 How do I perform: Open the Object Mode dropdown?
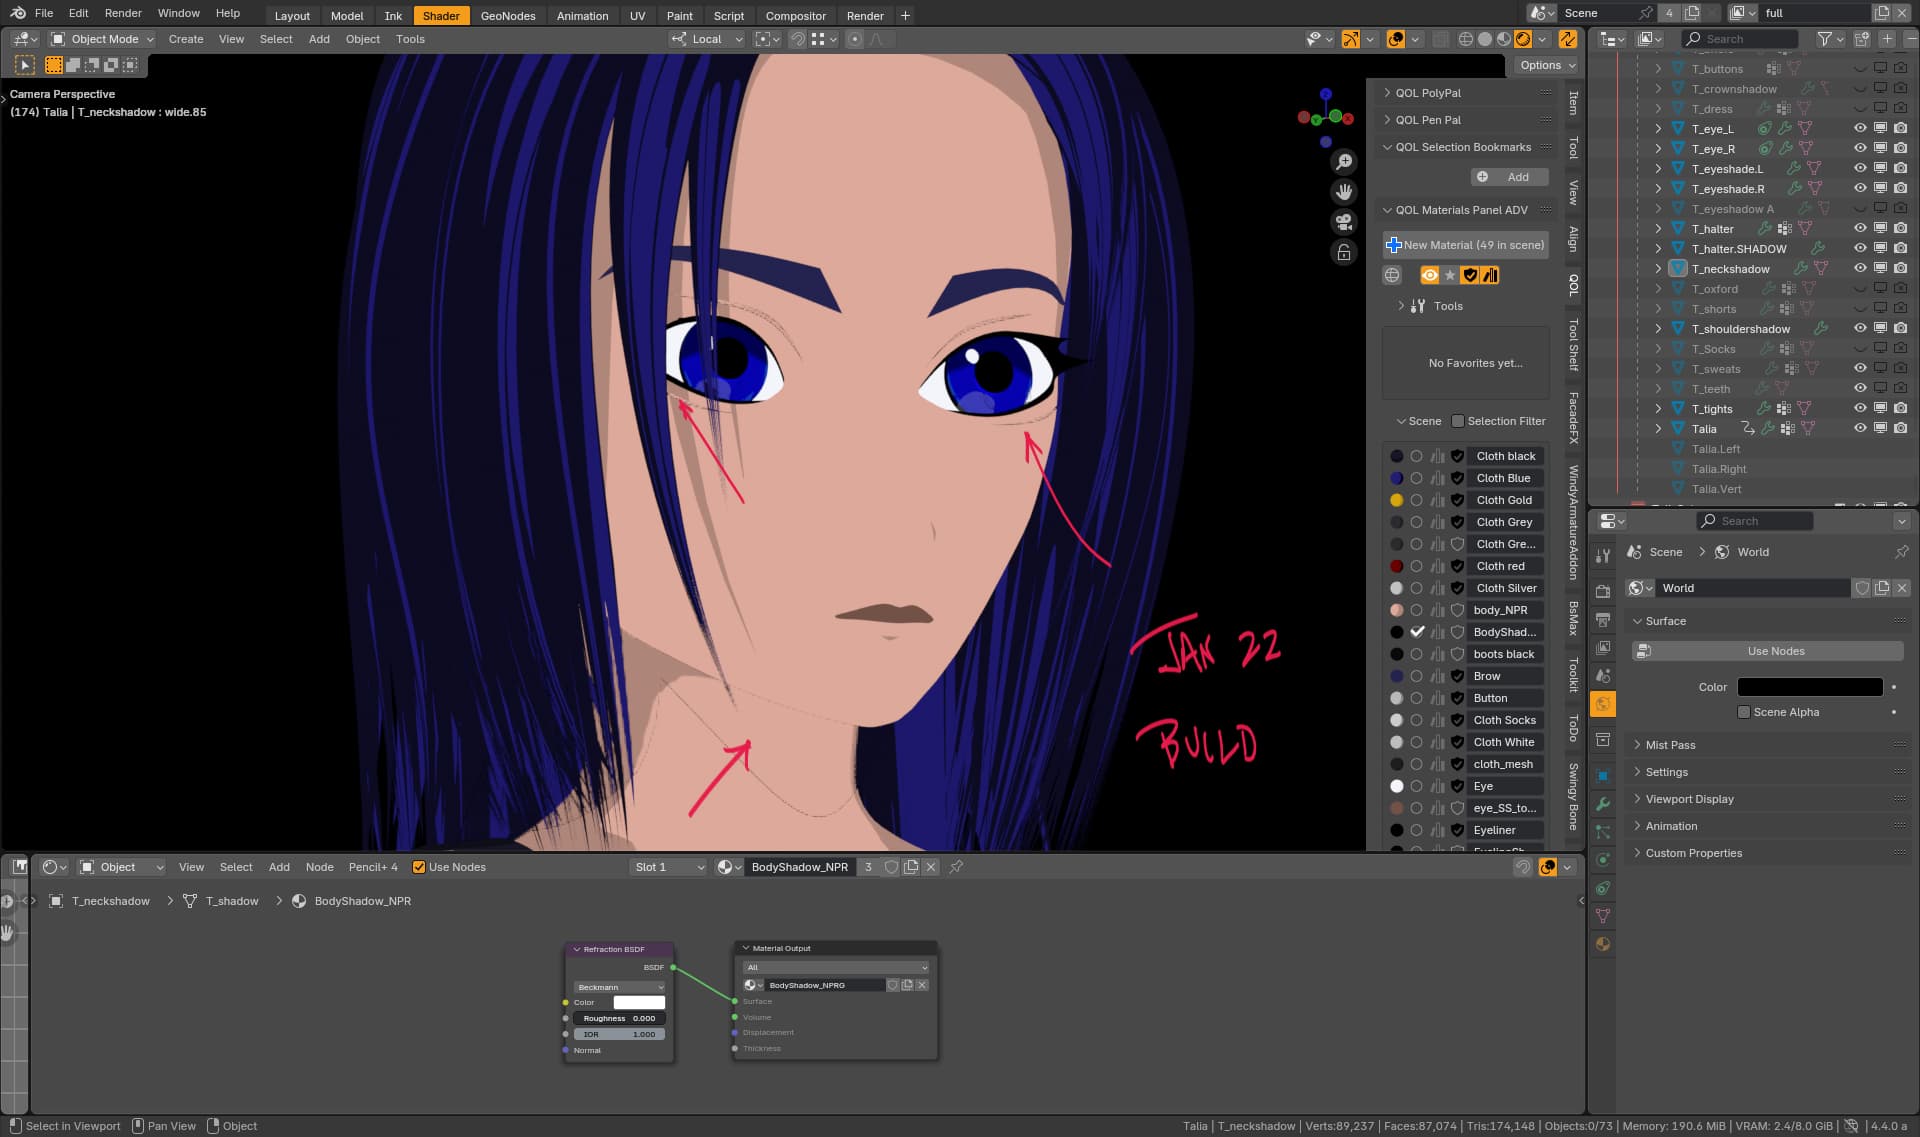point(102,39)
